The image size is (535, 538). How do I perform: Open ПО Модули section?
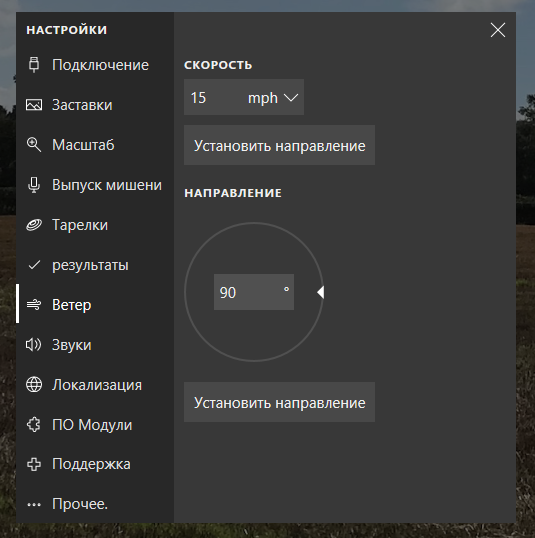[x=95, y=424]
